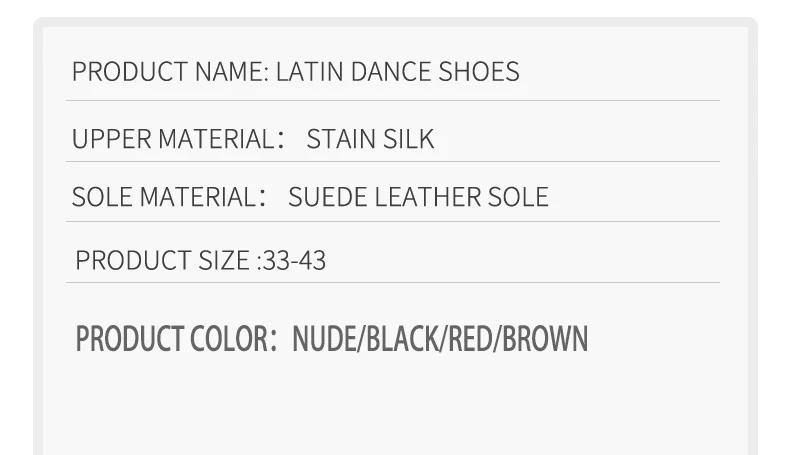Click the word LEATHER in sole material
Screen dimensions: 790x455
(x=427, y=197)
